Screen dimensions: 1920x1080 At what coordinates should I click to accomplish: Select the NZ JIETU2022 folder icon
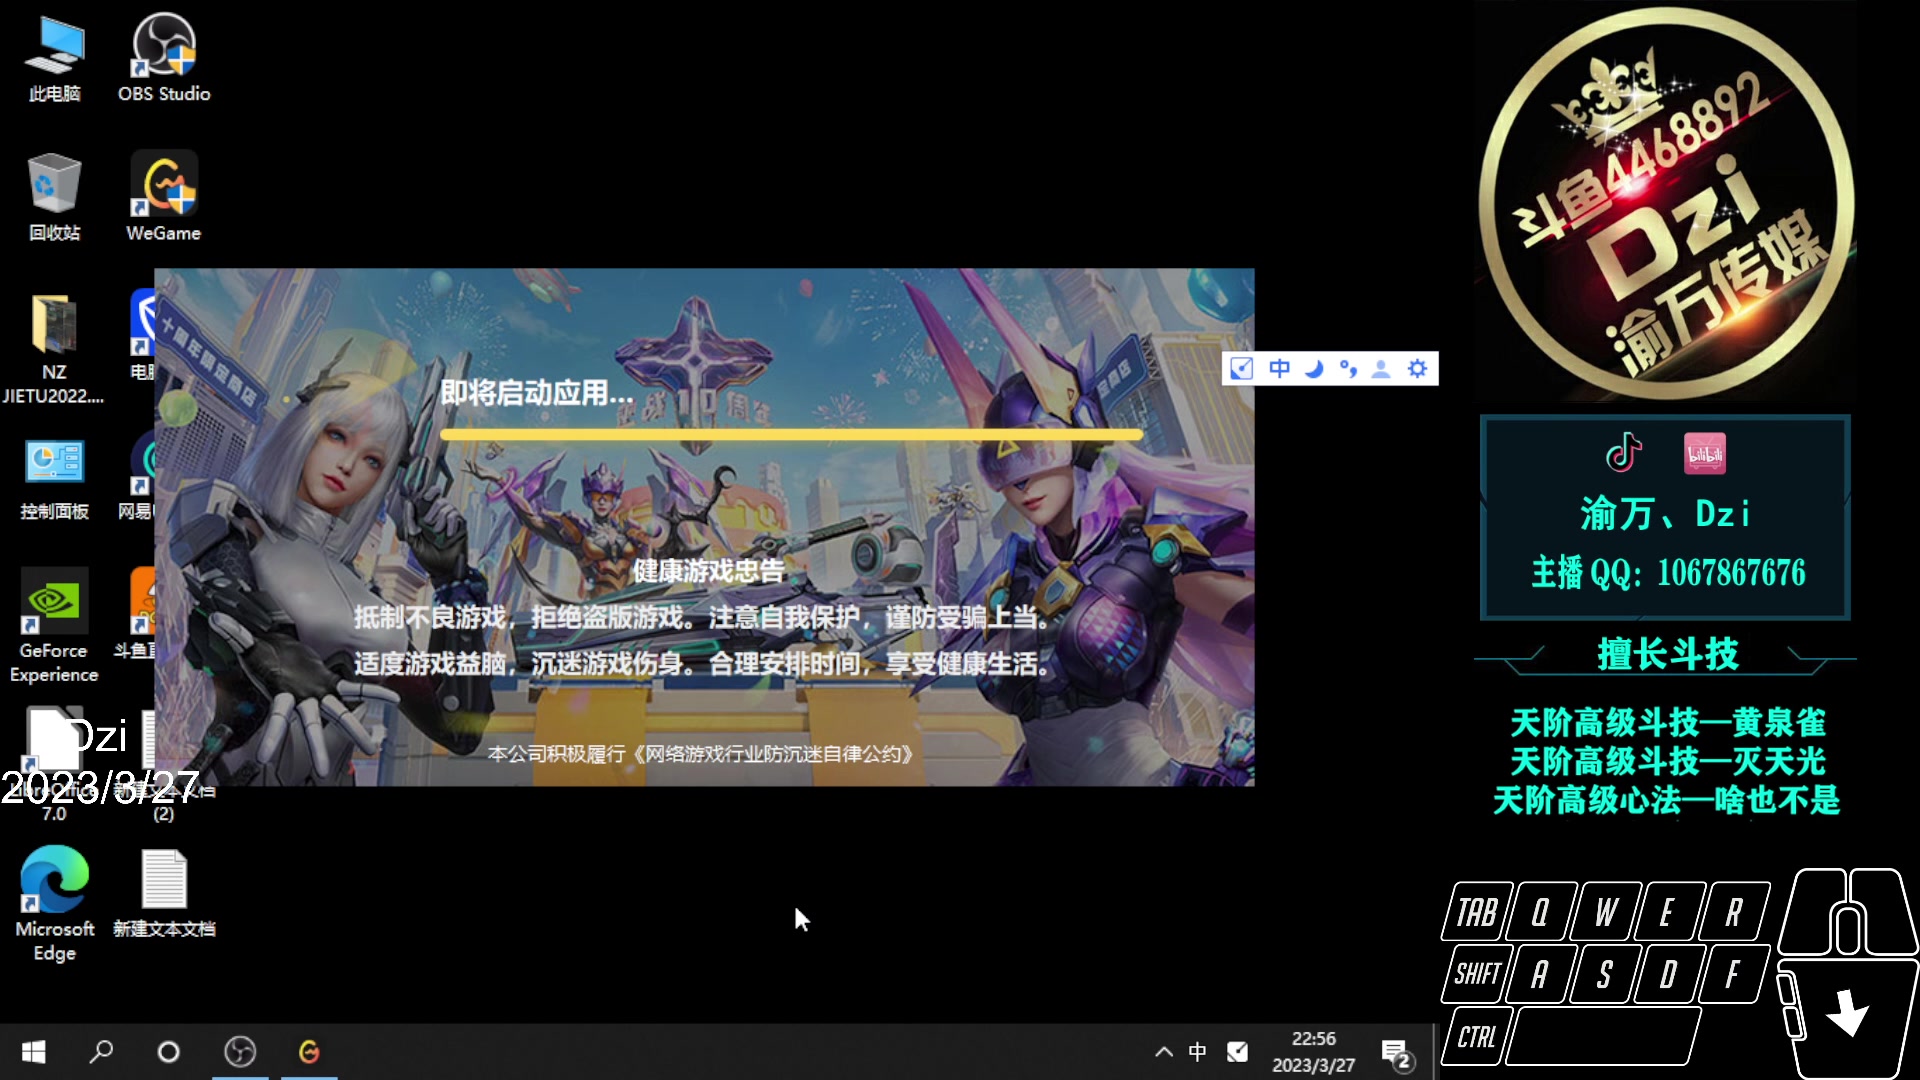(54, 350)
